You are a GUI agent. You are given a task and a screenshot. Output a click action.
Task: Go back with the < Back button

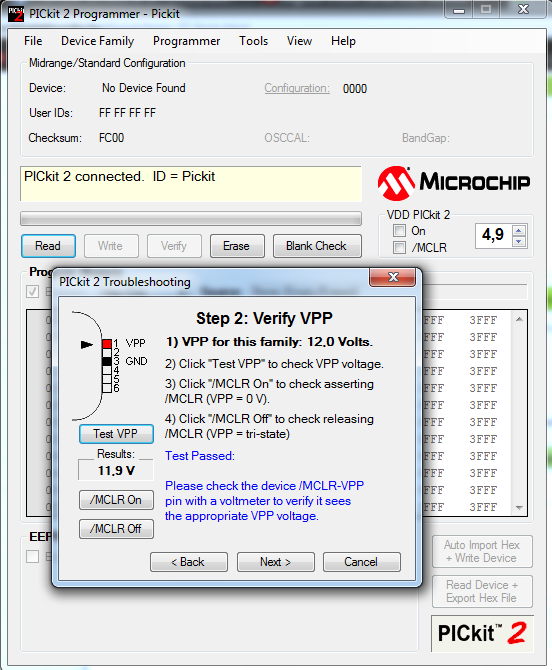[x=188, y=562]
